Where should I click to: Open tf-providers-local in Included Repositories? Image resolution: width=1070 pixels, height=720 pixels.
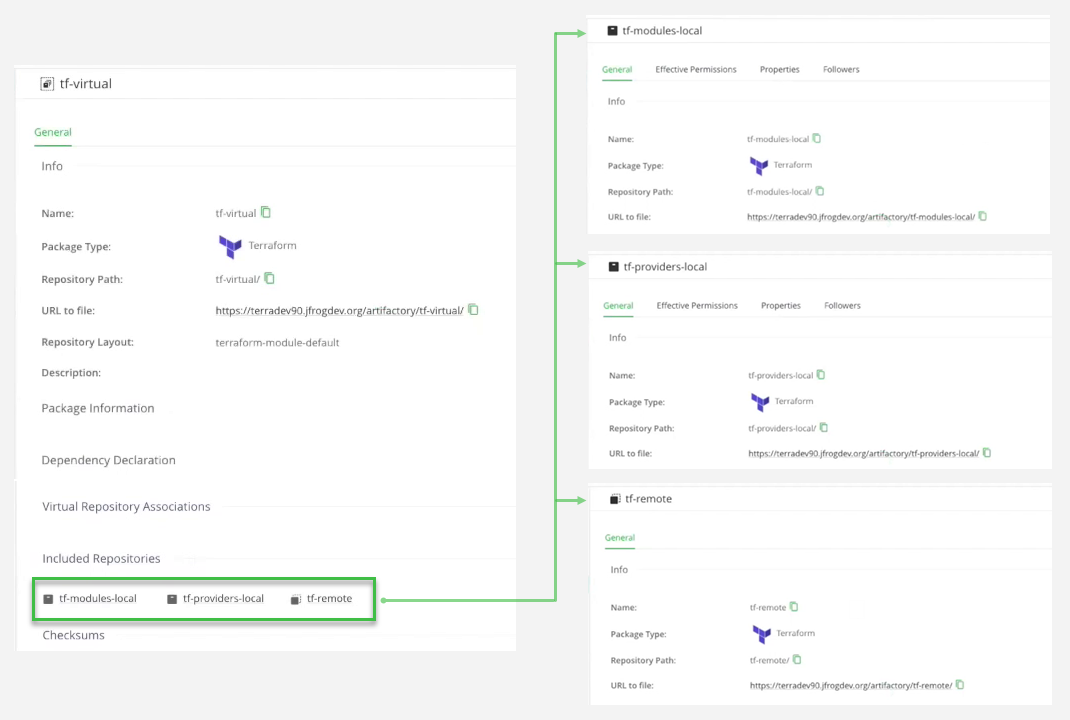[223, 599]
